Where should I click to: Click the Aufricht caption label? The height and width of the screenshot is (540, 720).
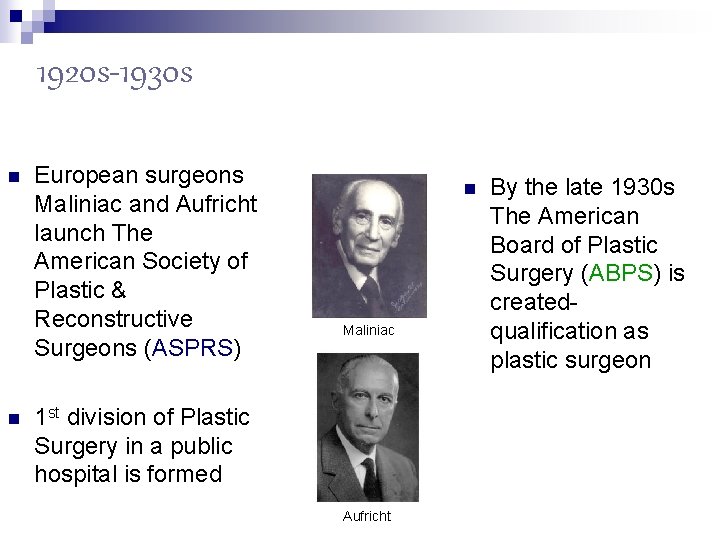click(366, 516)
